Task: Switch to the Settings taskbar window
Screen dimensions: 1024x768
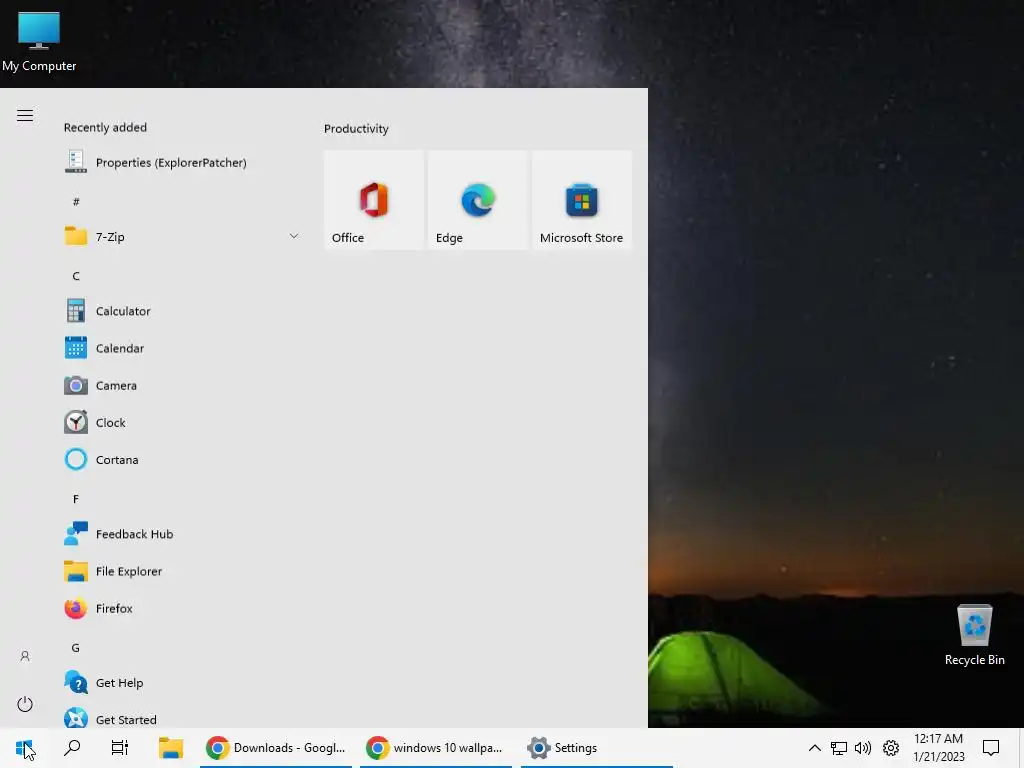Action: [596, 748]
